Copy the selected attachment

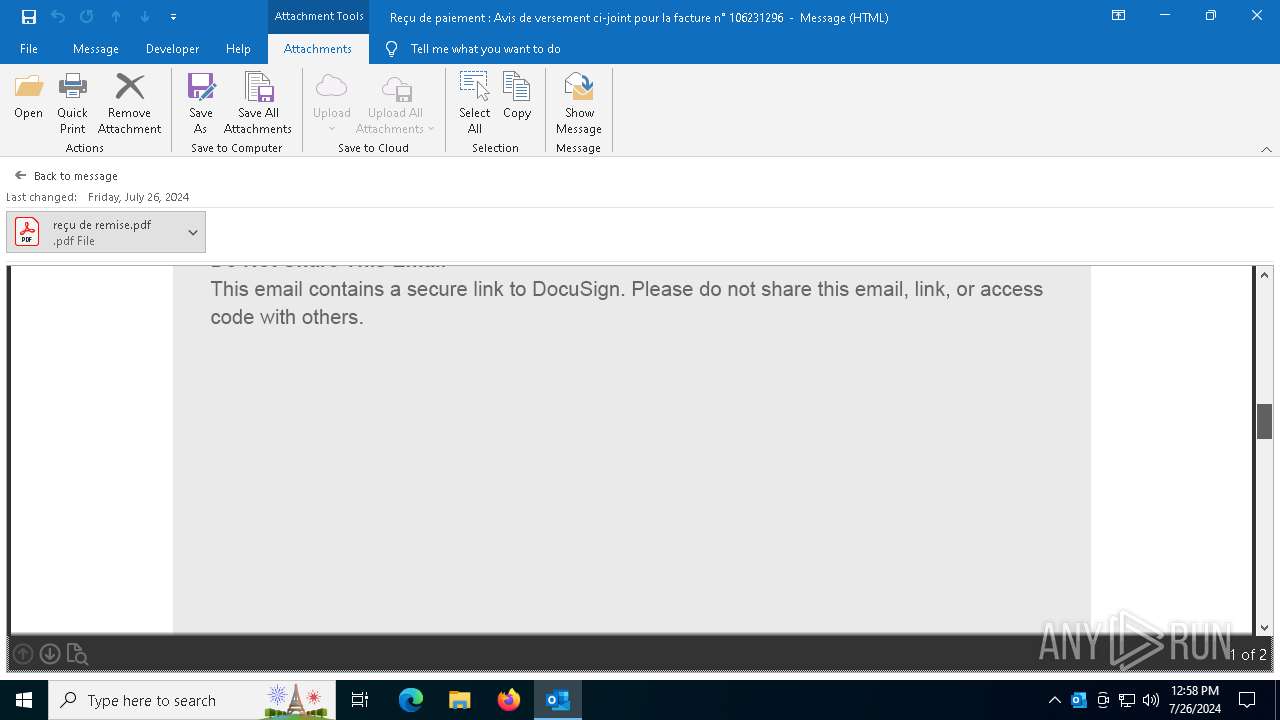pos(517,98)
